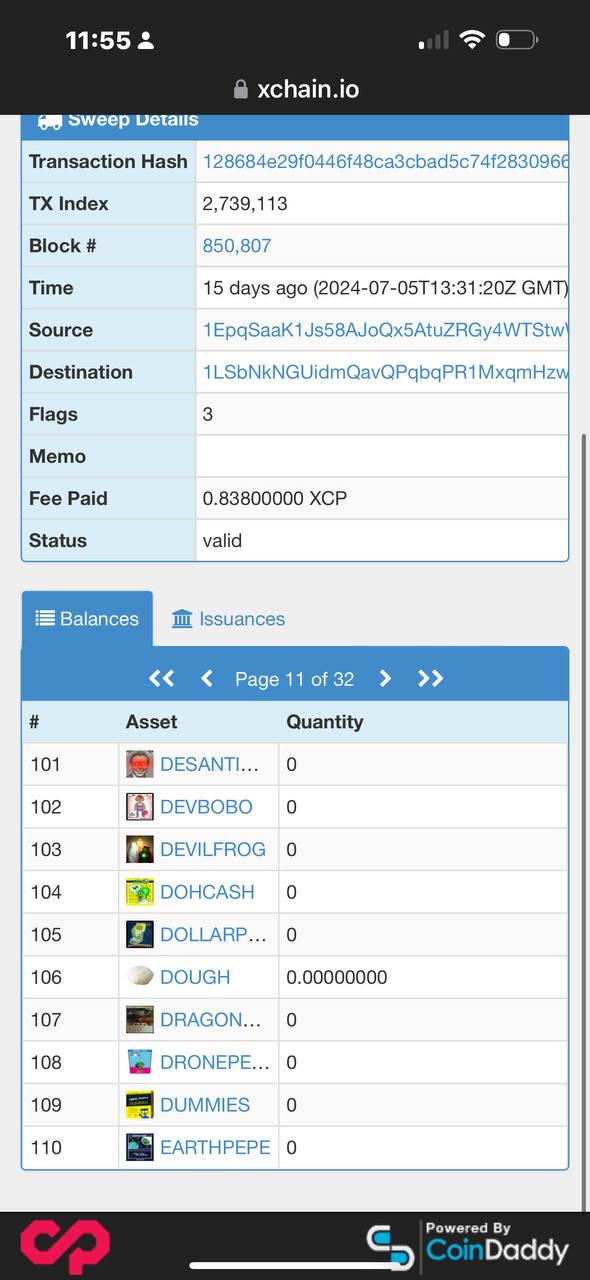590x1280 pixels.
Task: Click the Counterparty logo in footer
Action: (x=65, y=1246)
